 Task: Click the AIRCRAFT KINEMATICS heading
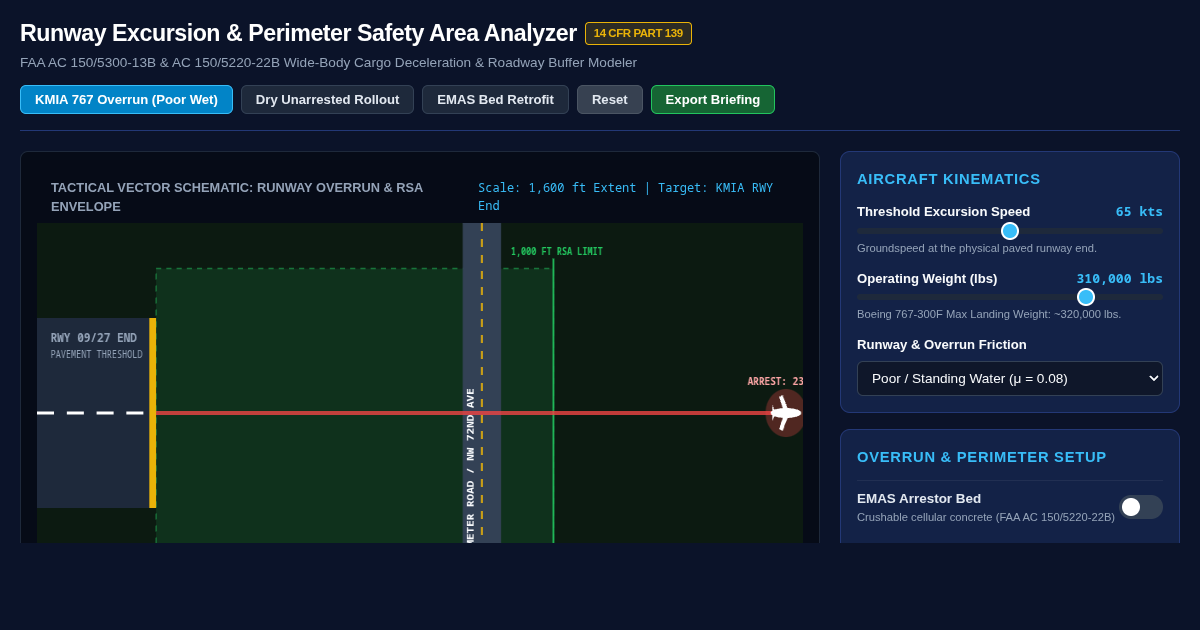click(x=949, y=178)
